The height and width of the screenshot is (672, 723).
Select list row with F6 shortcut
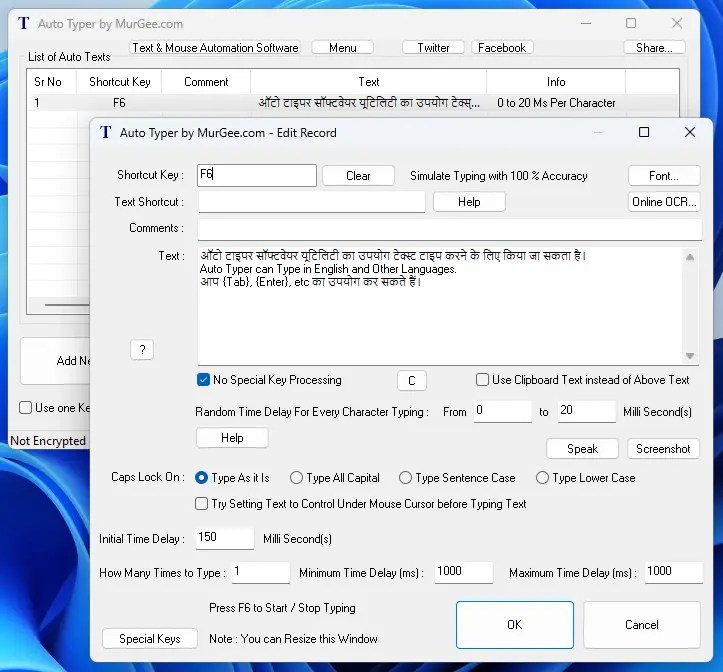click(x=352, y=103)
